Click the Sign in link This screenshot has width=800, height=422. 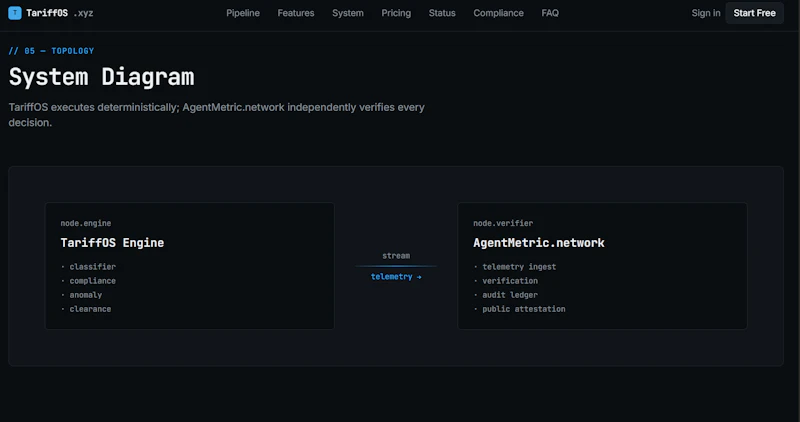(706, 13)
